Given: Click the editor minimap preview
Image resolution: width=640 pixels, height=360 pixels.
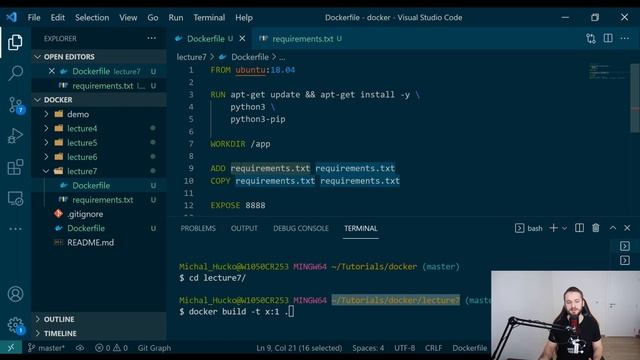Looking at the screenshot, I should pyautogui.click(x=608, y=73).
